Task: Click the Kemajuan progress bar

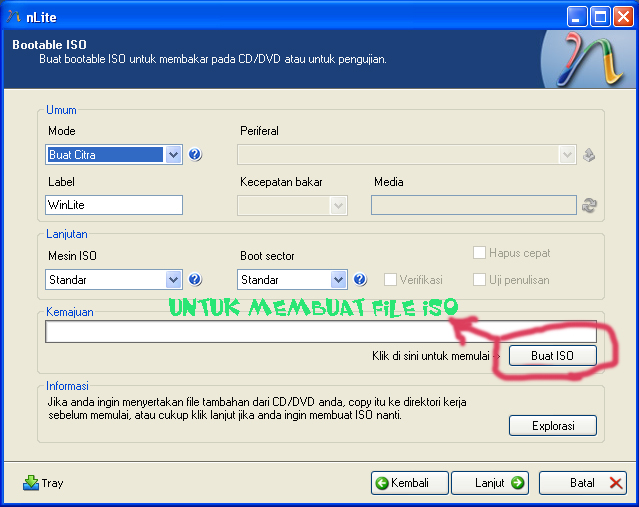Action: [321, 331]
